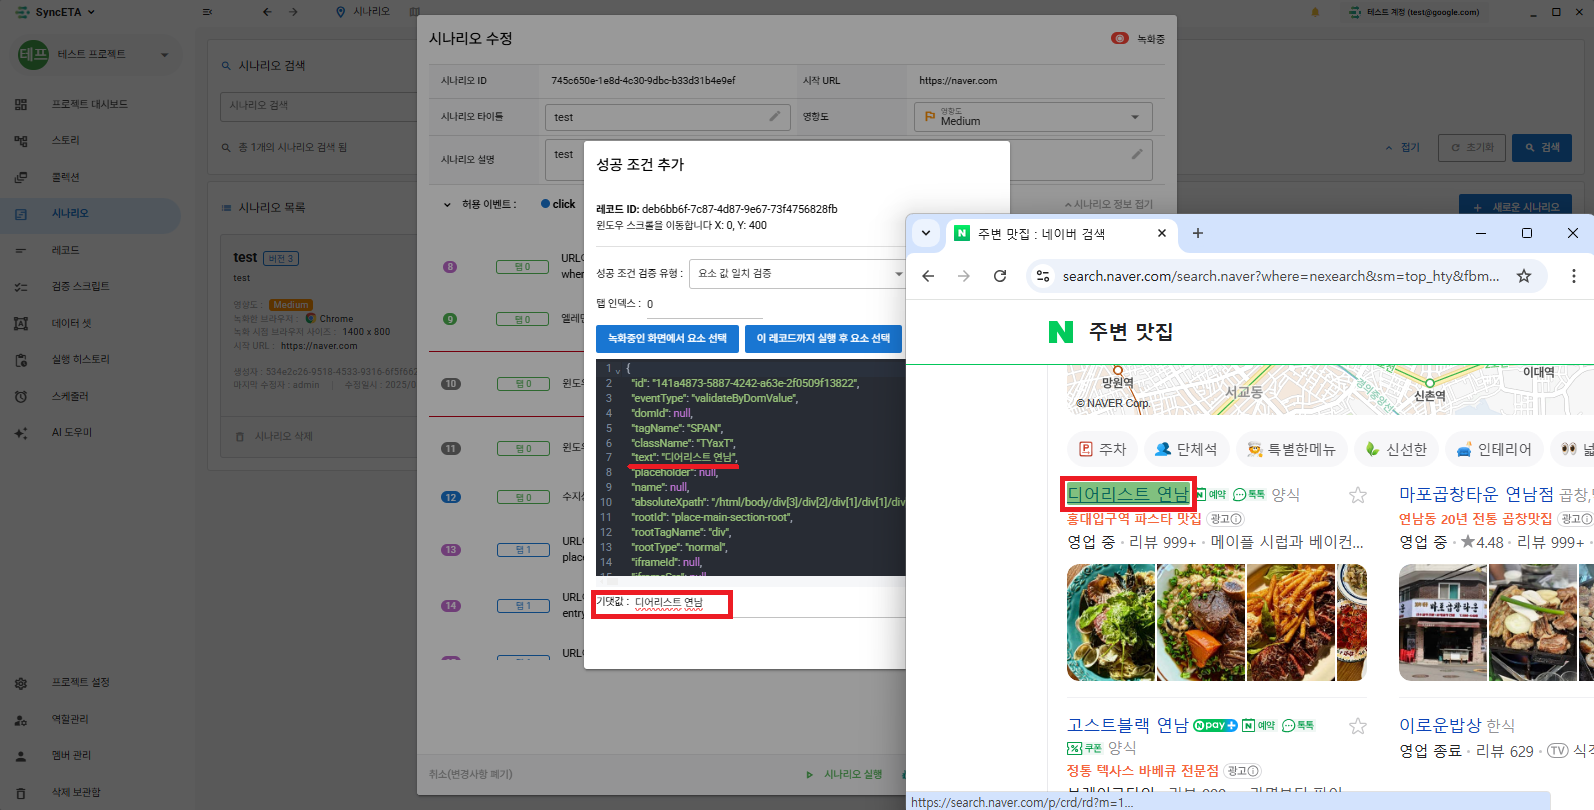Open the 삭제 보관함 trash icon
1594x810 pixels.
pyautogui.click(x=21, y=793)
